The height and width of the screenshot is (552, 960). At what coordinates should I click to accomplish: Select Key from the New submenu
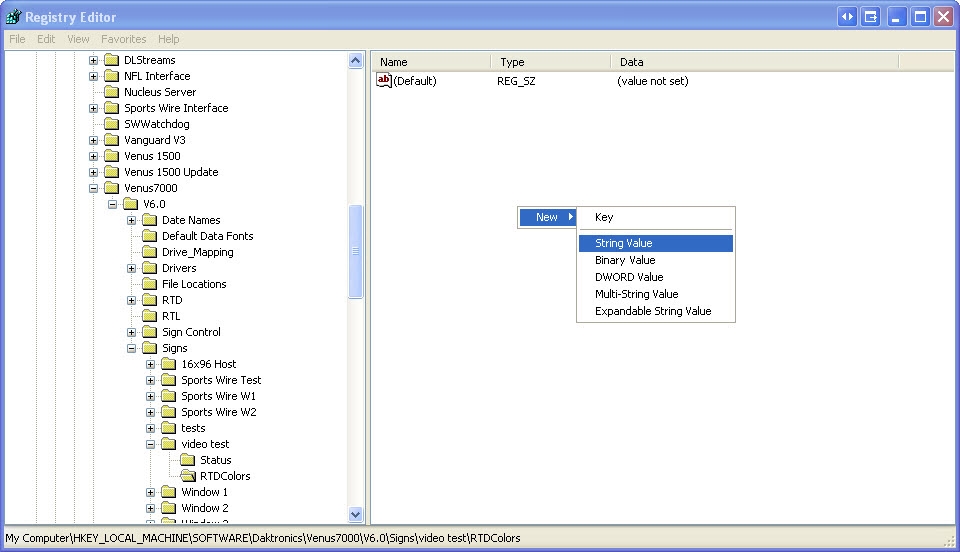604,217
